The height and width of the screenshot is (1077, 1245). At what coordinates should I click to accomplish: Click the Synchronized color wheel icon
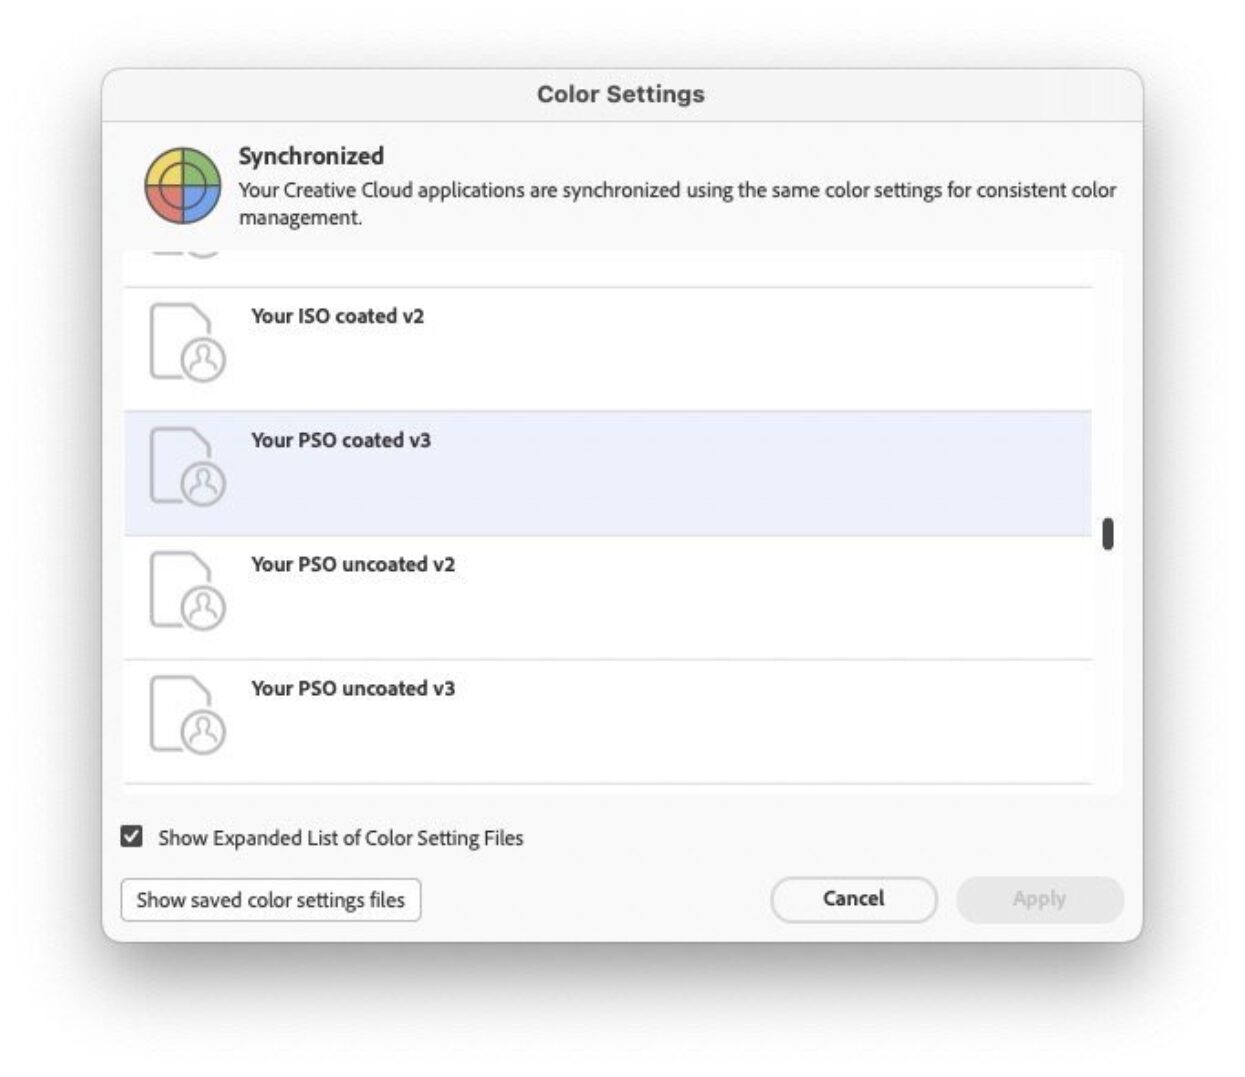(182, 186)
